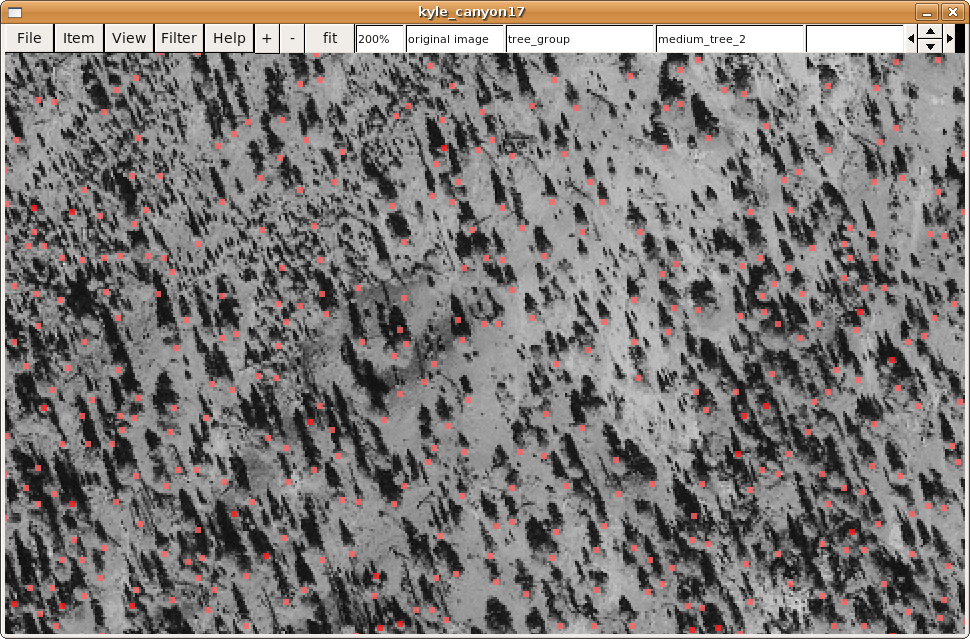
Task: Click the black color box in the toolbar
Action: (x=960, y=39)
